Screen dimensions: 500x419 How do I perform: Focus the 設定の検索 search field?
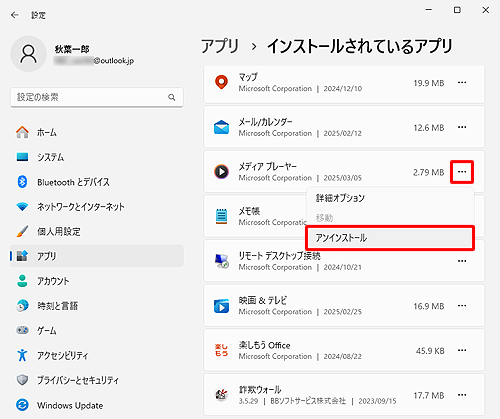pos(97,97)
